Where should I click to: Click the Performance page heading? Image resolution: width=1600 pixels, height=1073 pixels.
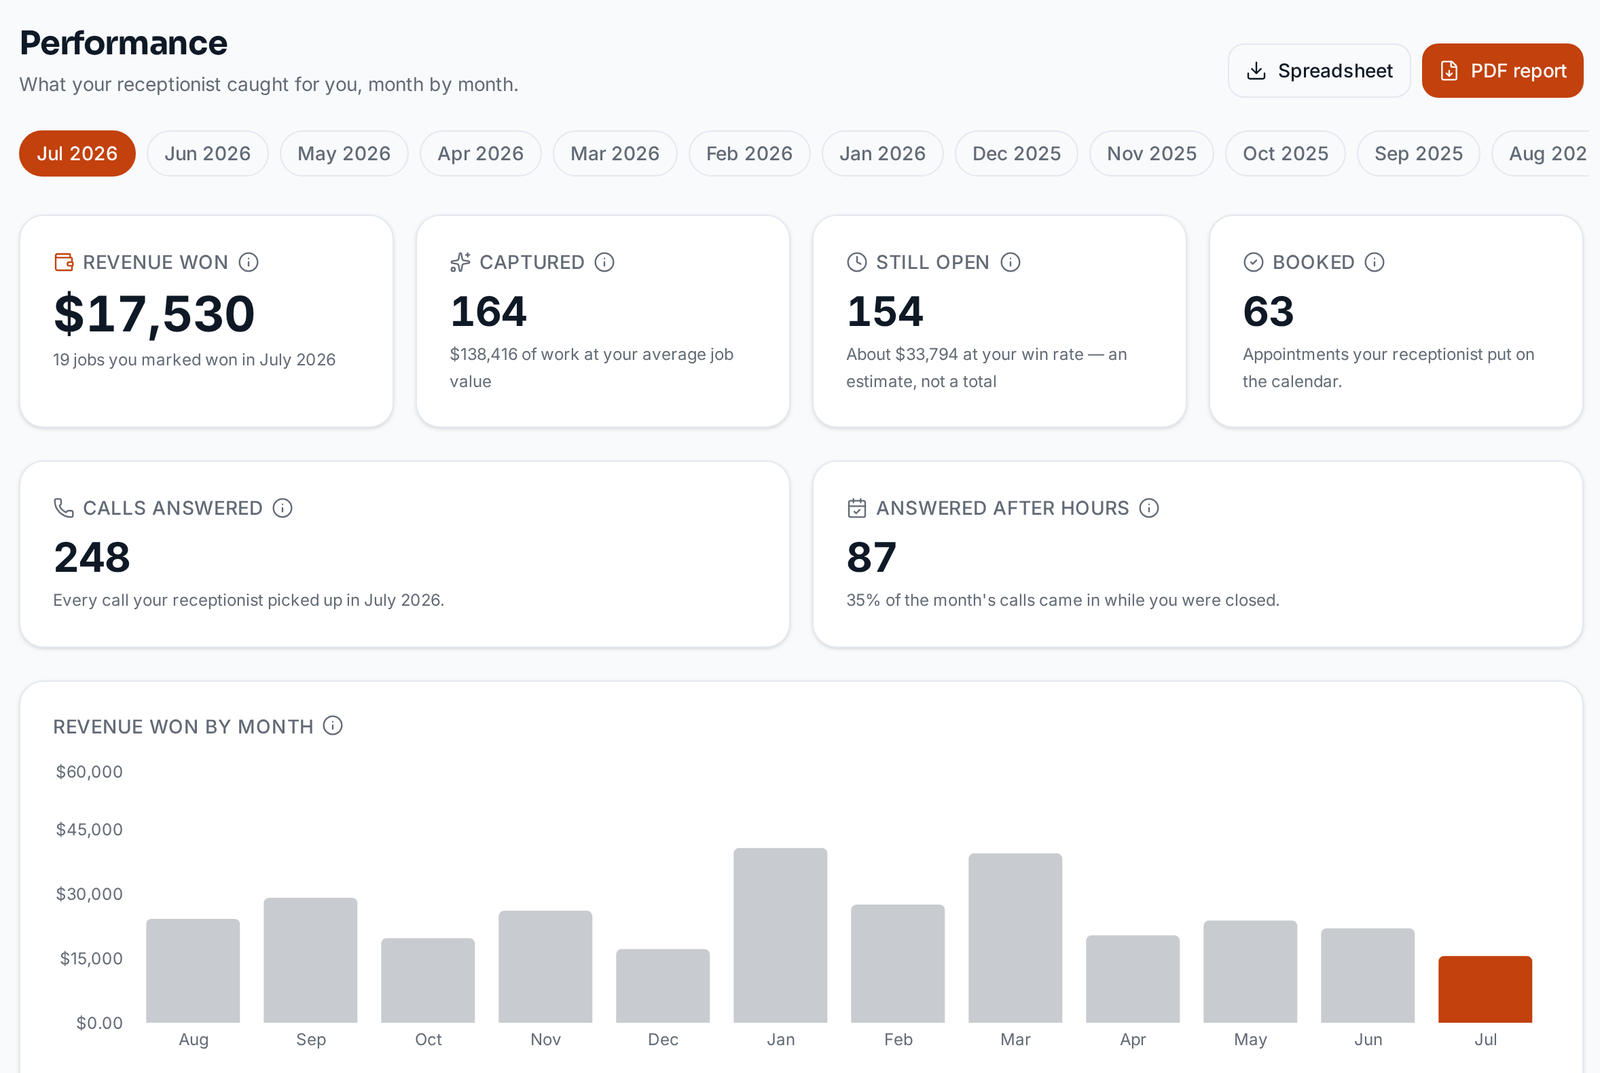(124, 43)
